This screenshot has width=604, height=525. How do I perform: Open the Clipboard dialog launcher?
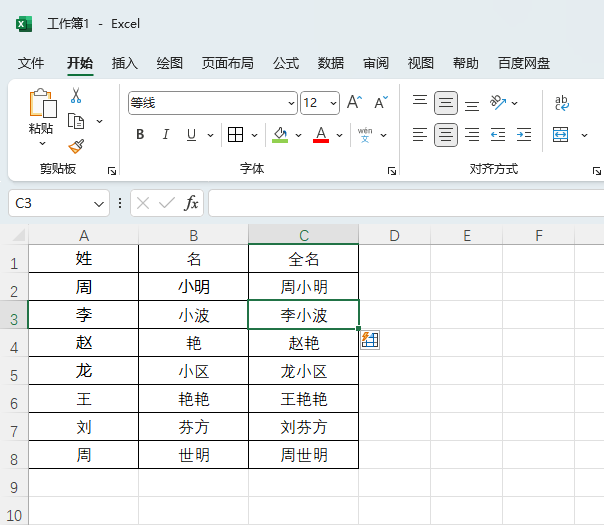[112, 171]
